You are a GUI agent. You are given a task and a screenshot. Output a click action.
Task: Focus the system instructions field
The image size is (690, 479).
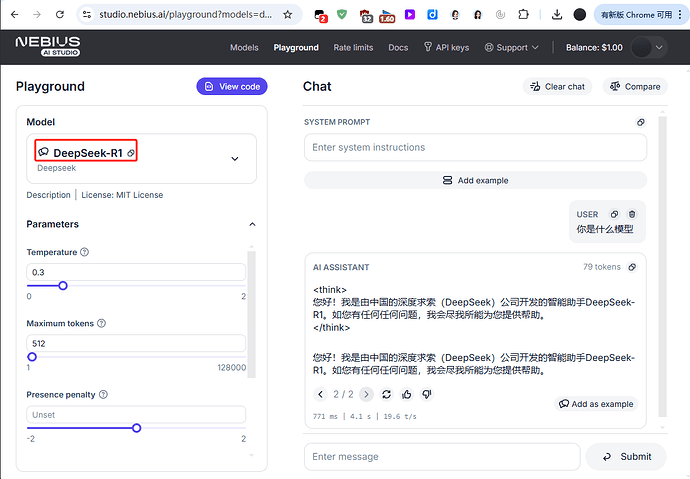tap(475, 147)
